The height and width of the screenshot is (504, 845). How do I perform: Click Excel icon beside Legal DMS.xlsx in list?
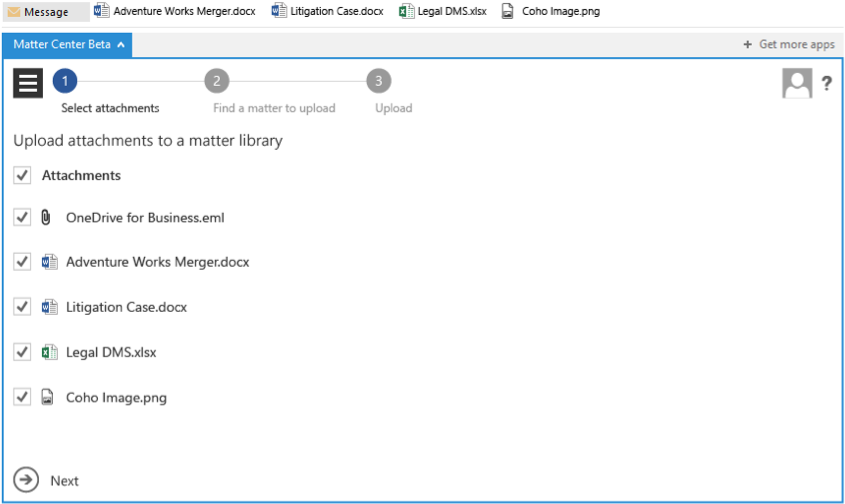[50, 352]
